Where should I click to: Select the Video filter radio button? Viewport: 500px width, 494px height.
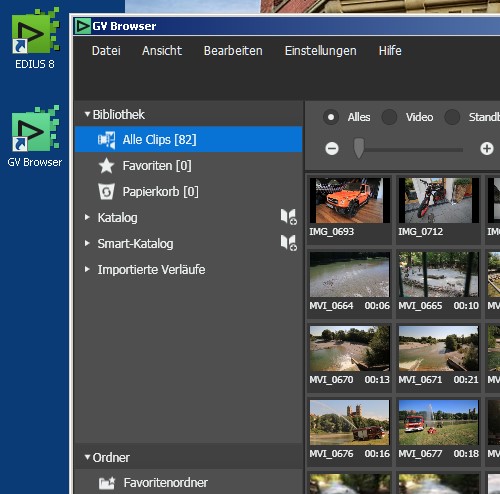(x=389, y=117)
